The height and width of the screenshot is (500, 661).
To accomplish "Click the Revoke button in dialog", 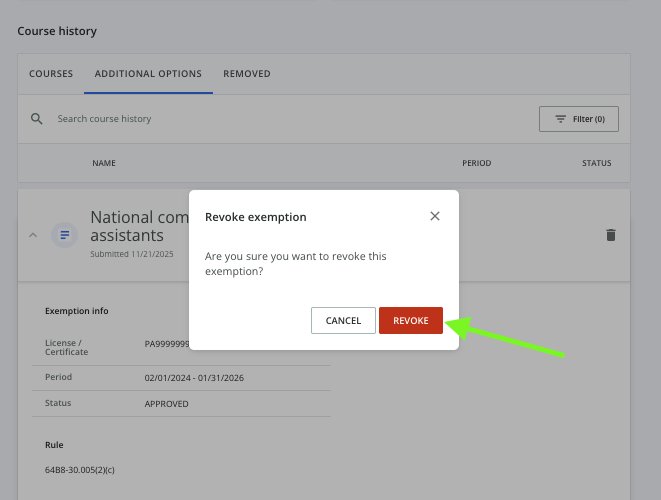I will click(410, 320).
